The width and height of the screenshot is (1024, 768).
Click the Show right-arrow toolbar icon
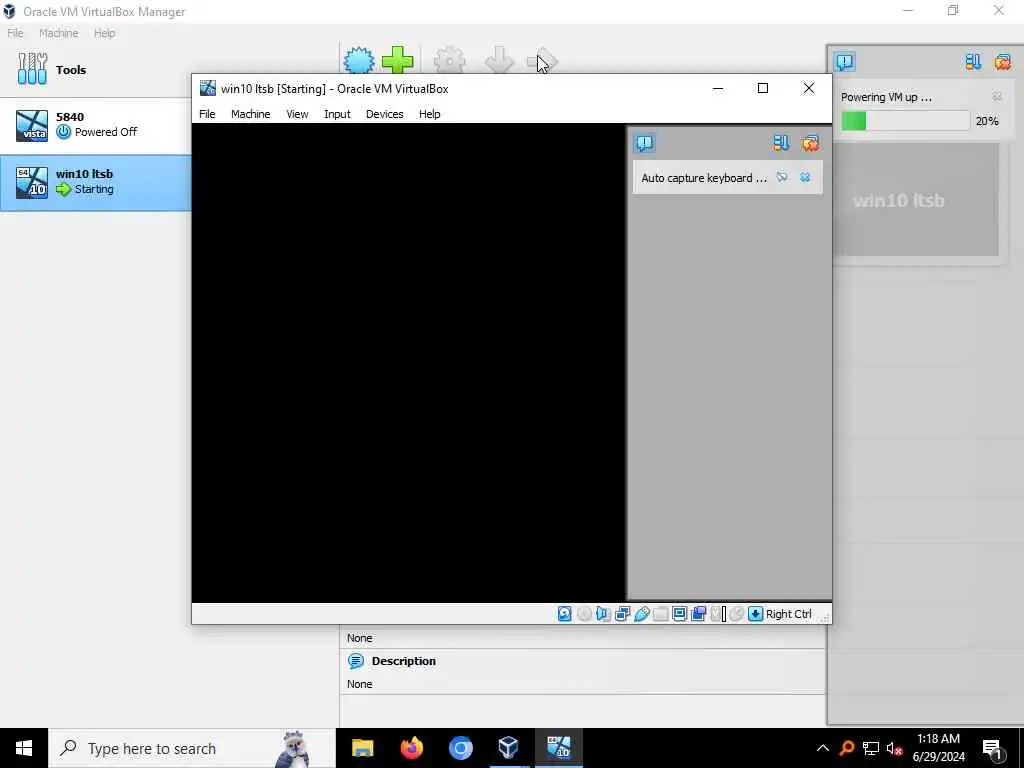pyautogui.click(x=543, y=61)
